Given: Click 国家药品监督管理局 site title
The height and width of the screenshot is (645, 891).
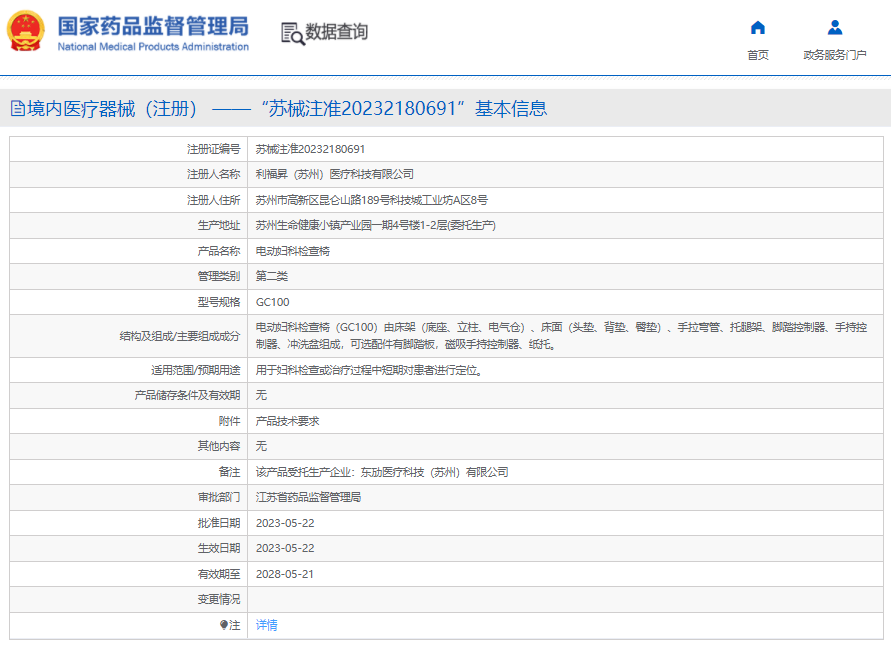Looking at the screenshot, I should click(x=153, y=26).
